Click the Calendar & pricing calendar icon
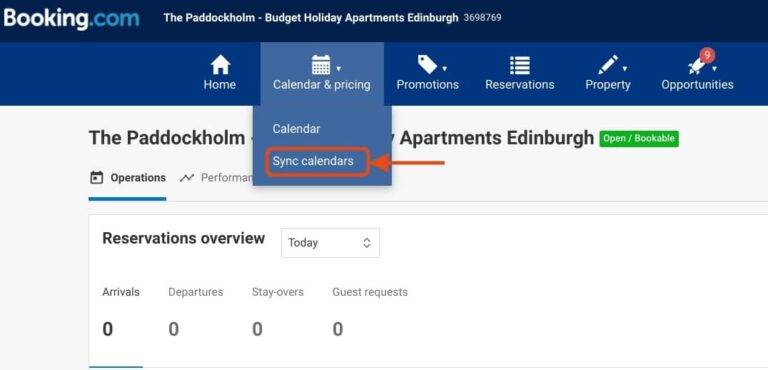The image size is (768, 370). (321, 65)
